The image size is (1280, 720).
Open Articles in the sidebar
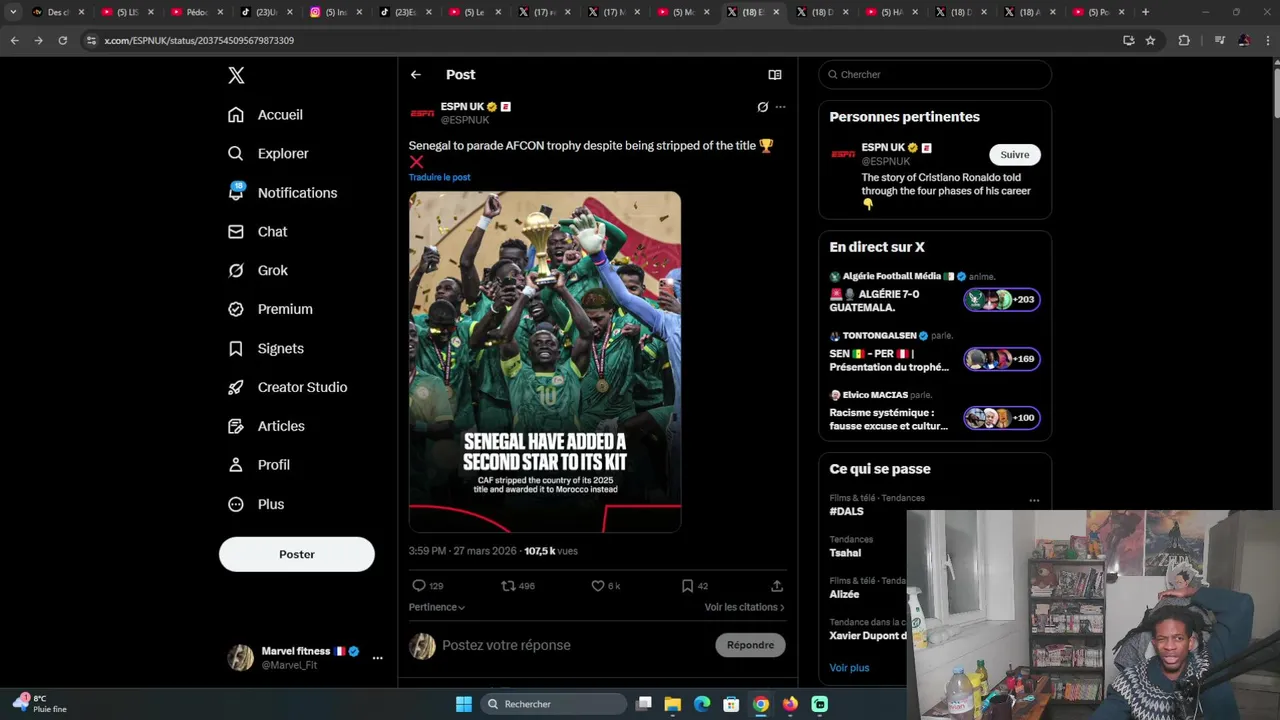tap(266, 427)
